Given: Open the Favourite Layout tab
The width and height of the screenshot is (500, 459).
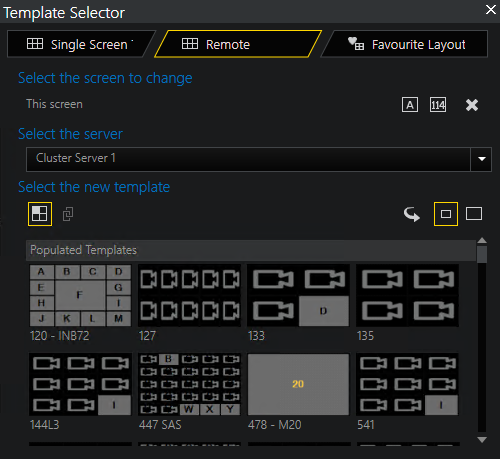Looking at the screenshot, I should click(x=404, y=44).
